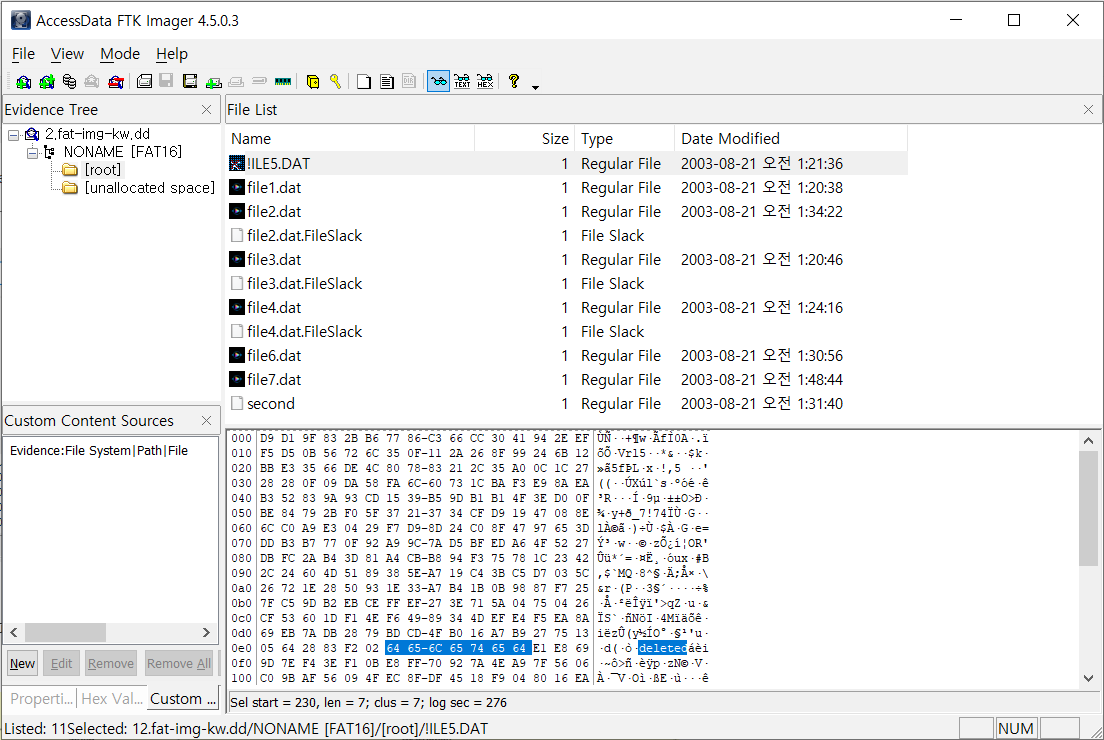Viewport: 1104px width, 740px height.
Task: Open the Mode menu
Action: [x=120, y=54]
